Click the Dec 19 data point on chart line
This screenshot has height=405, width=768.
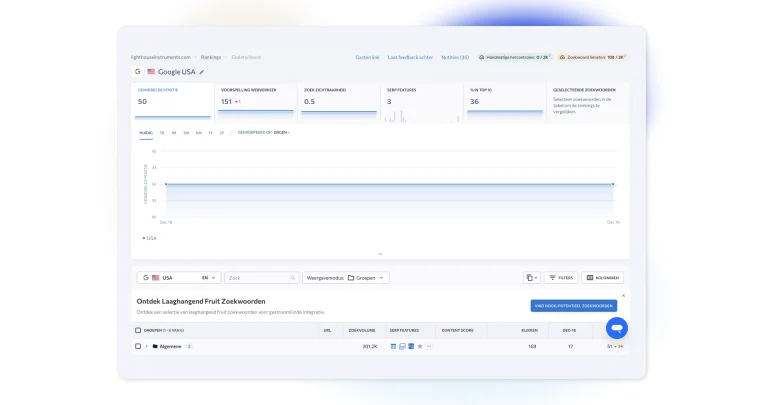pos(613,184)
